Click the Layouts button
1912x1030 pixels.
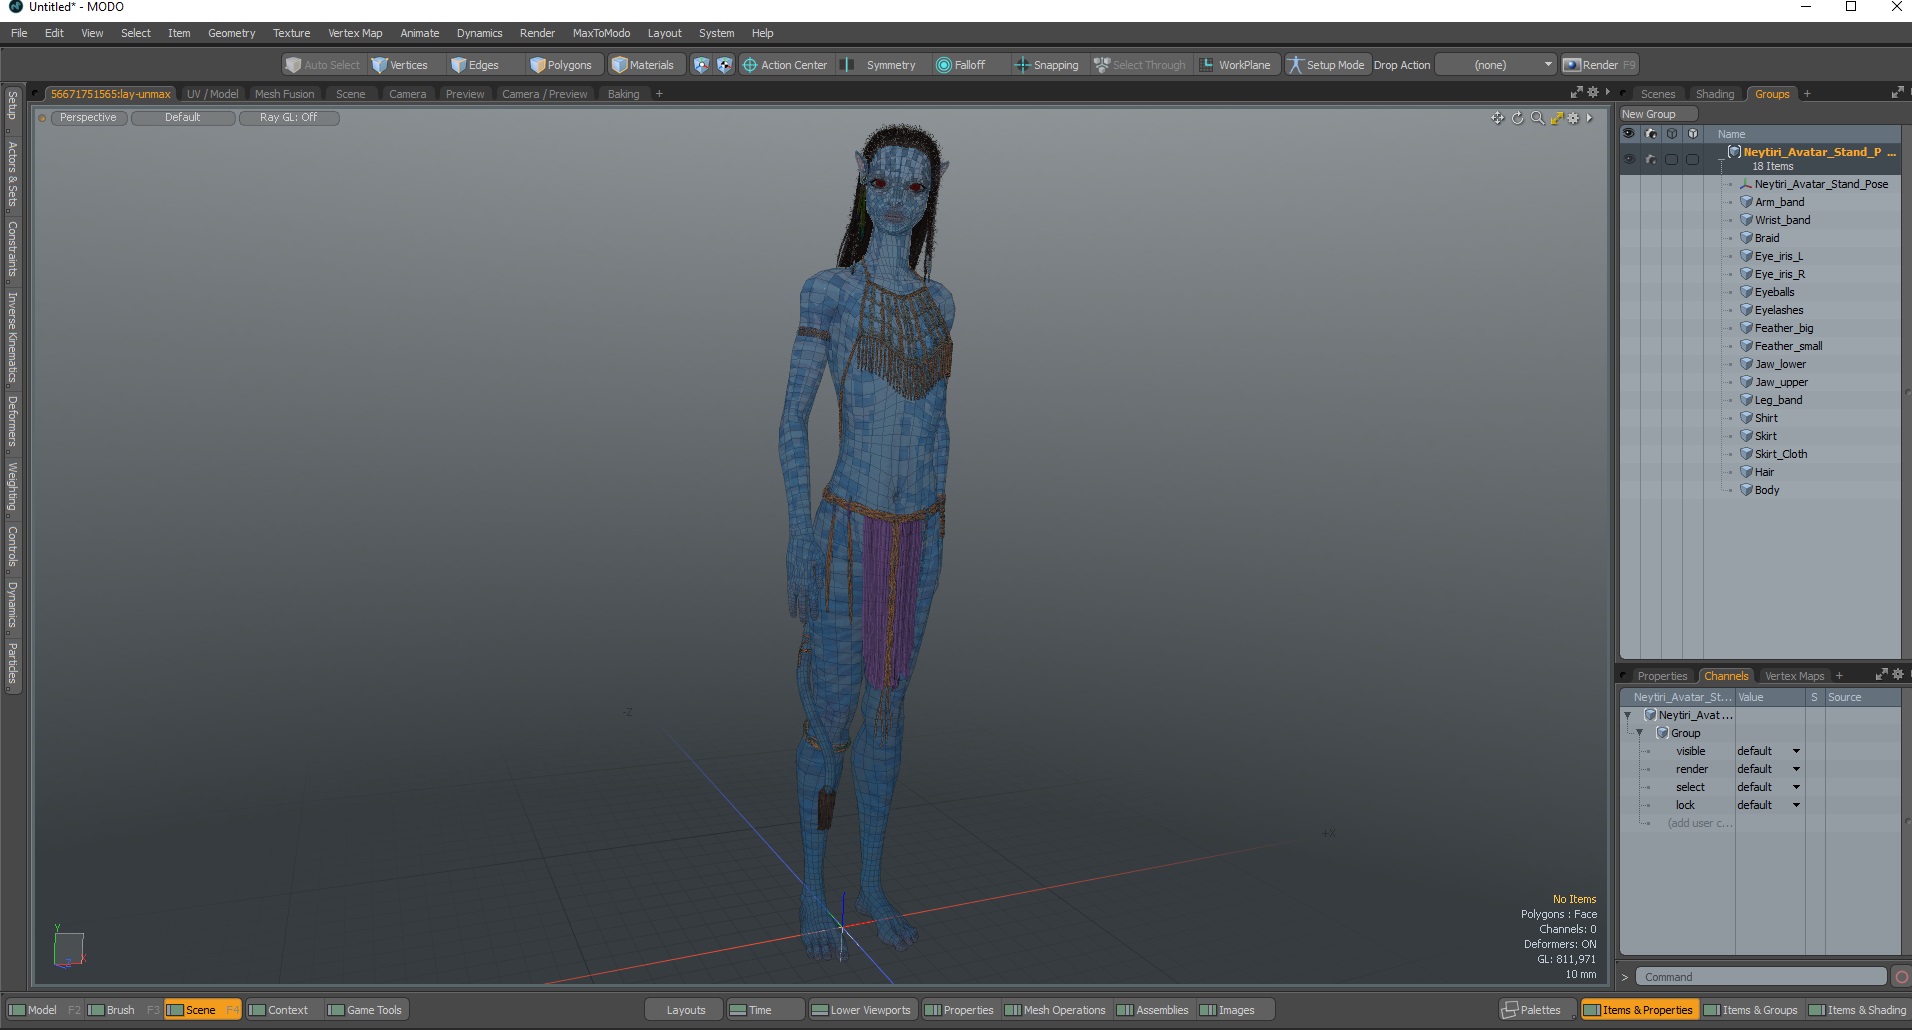(x=686, y=1010)
